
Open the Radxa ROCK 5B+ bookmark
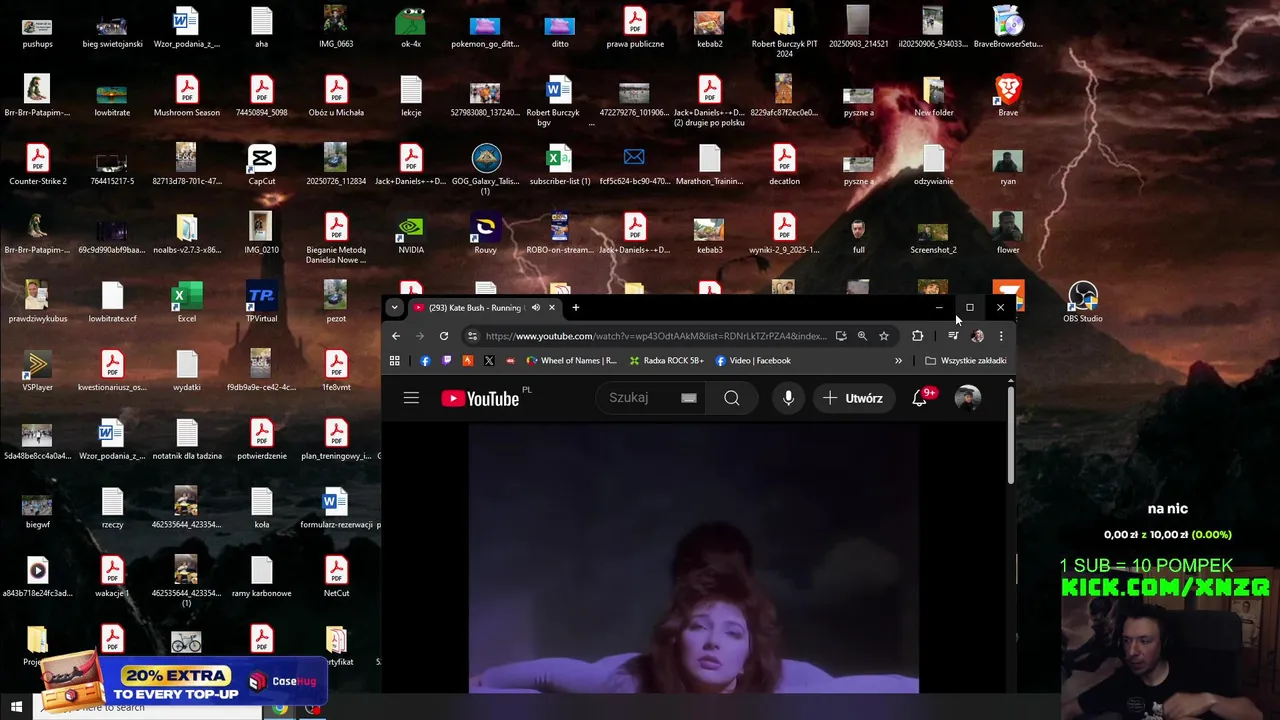coord(667,361)
